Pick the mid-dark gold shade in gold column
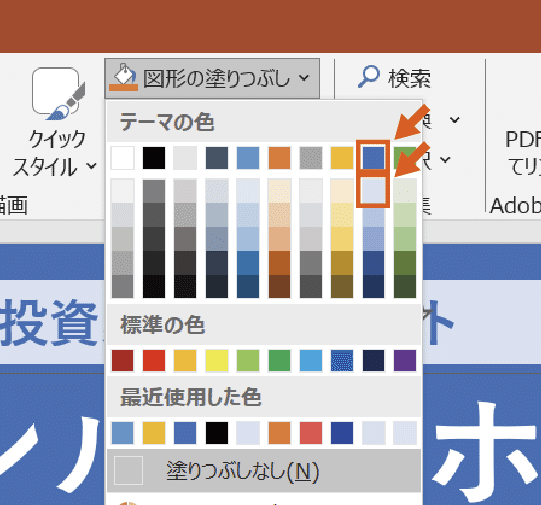541x505 pixels. coord(342,263)
